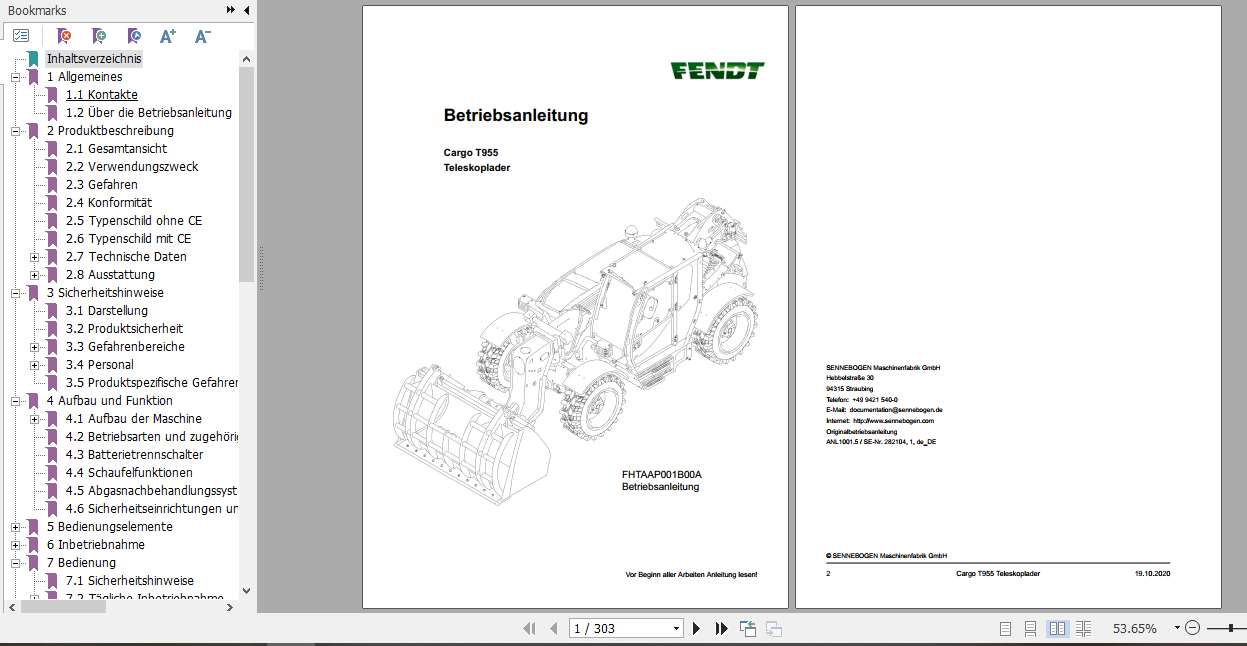Open 2.6 Typenschild mit CE
This screenshot has width=1247, height=646.
point(128,239)
